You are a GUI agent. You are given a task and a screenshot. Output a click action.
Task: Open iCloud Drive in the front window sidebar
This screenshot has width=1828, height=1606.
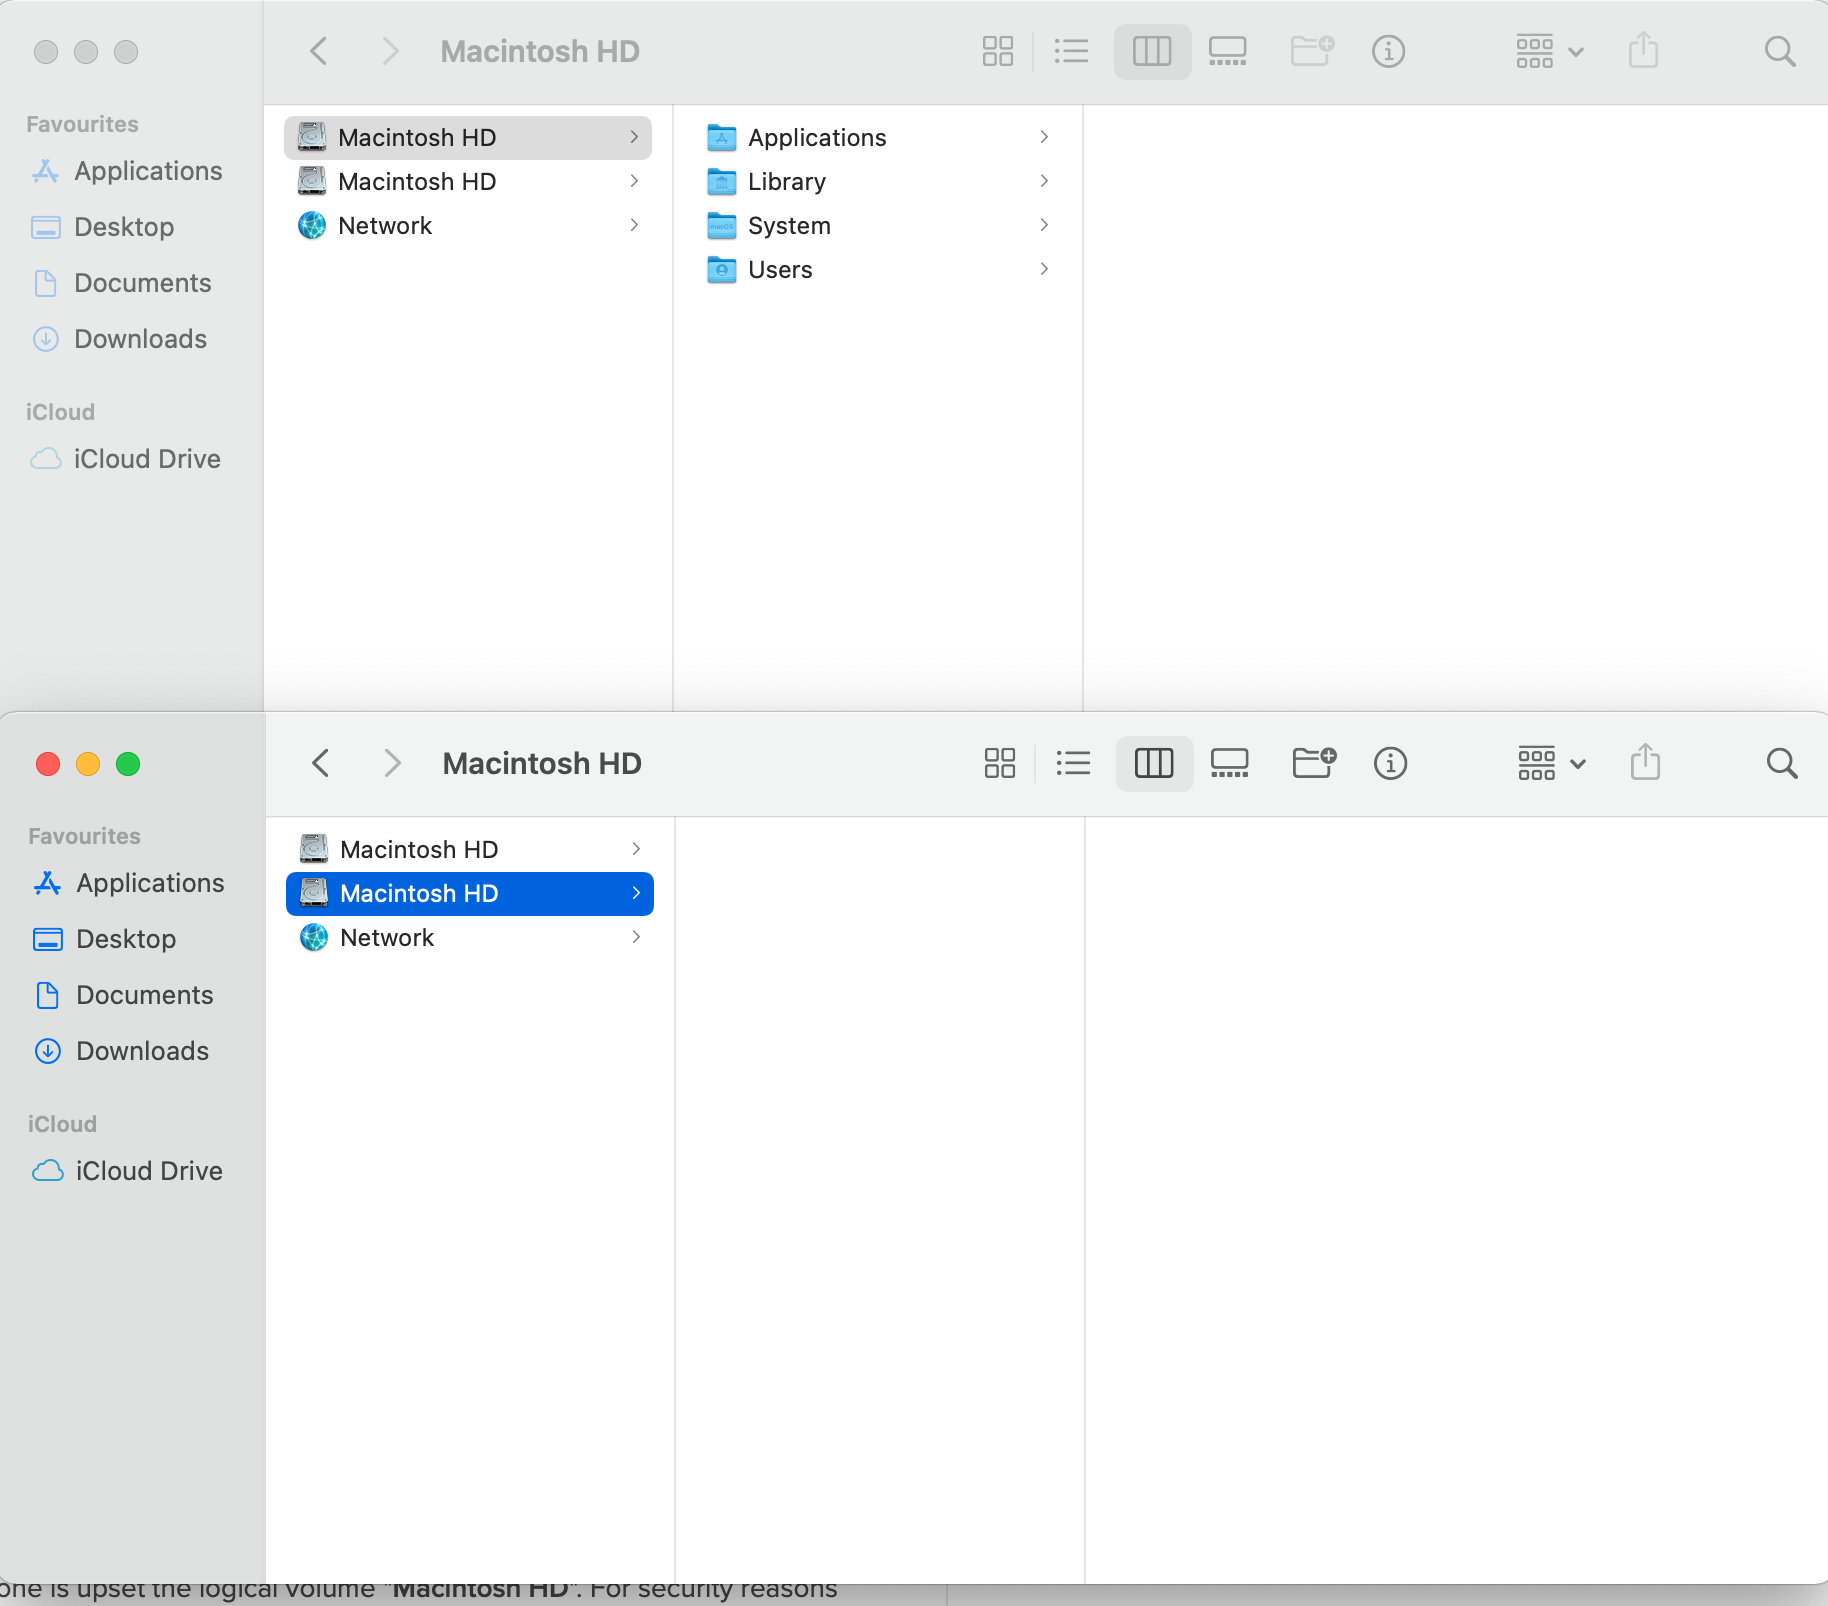coord(128,1171)
